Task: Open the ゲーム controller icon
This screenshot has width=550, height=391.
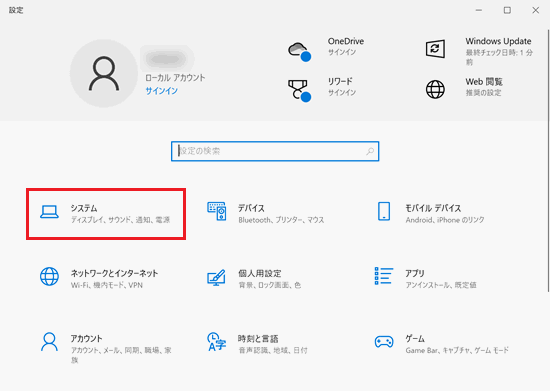Action: 384,342
